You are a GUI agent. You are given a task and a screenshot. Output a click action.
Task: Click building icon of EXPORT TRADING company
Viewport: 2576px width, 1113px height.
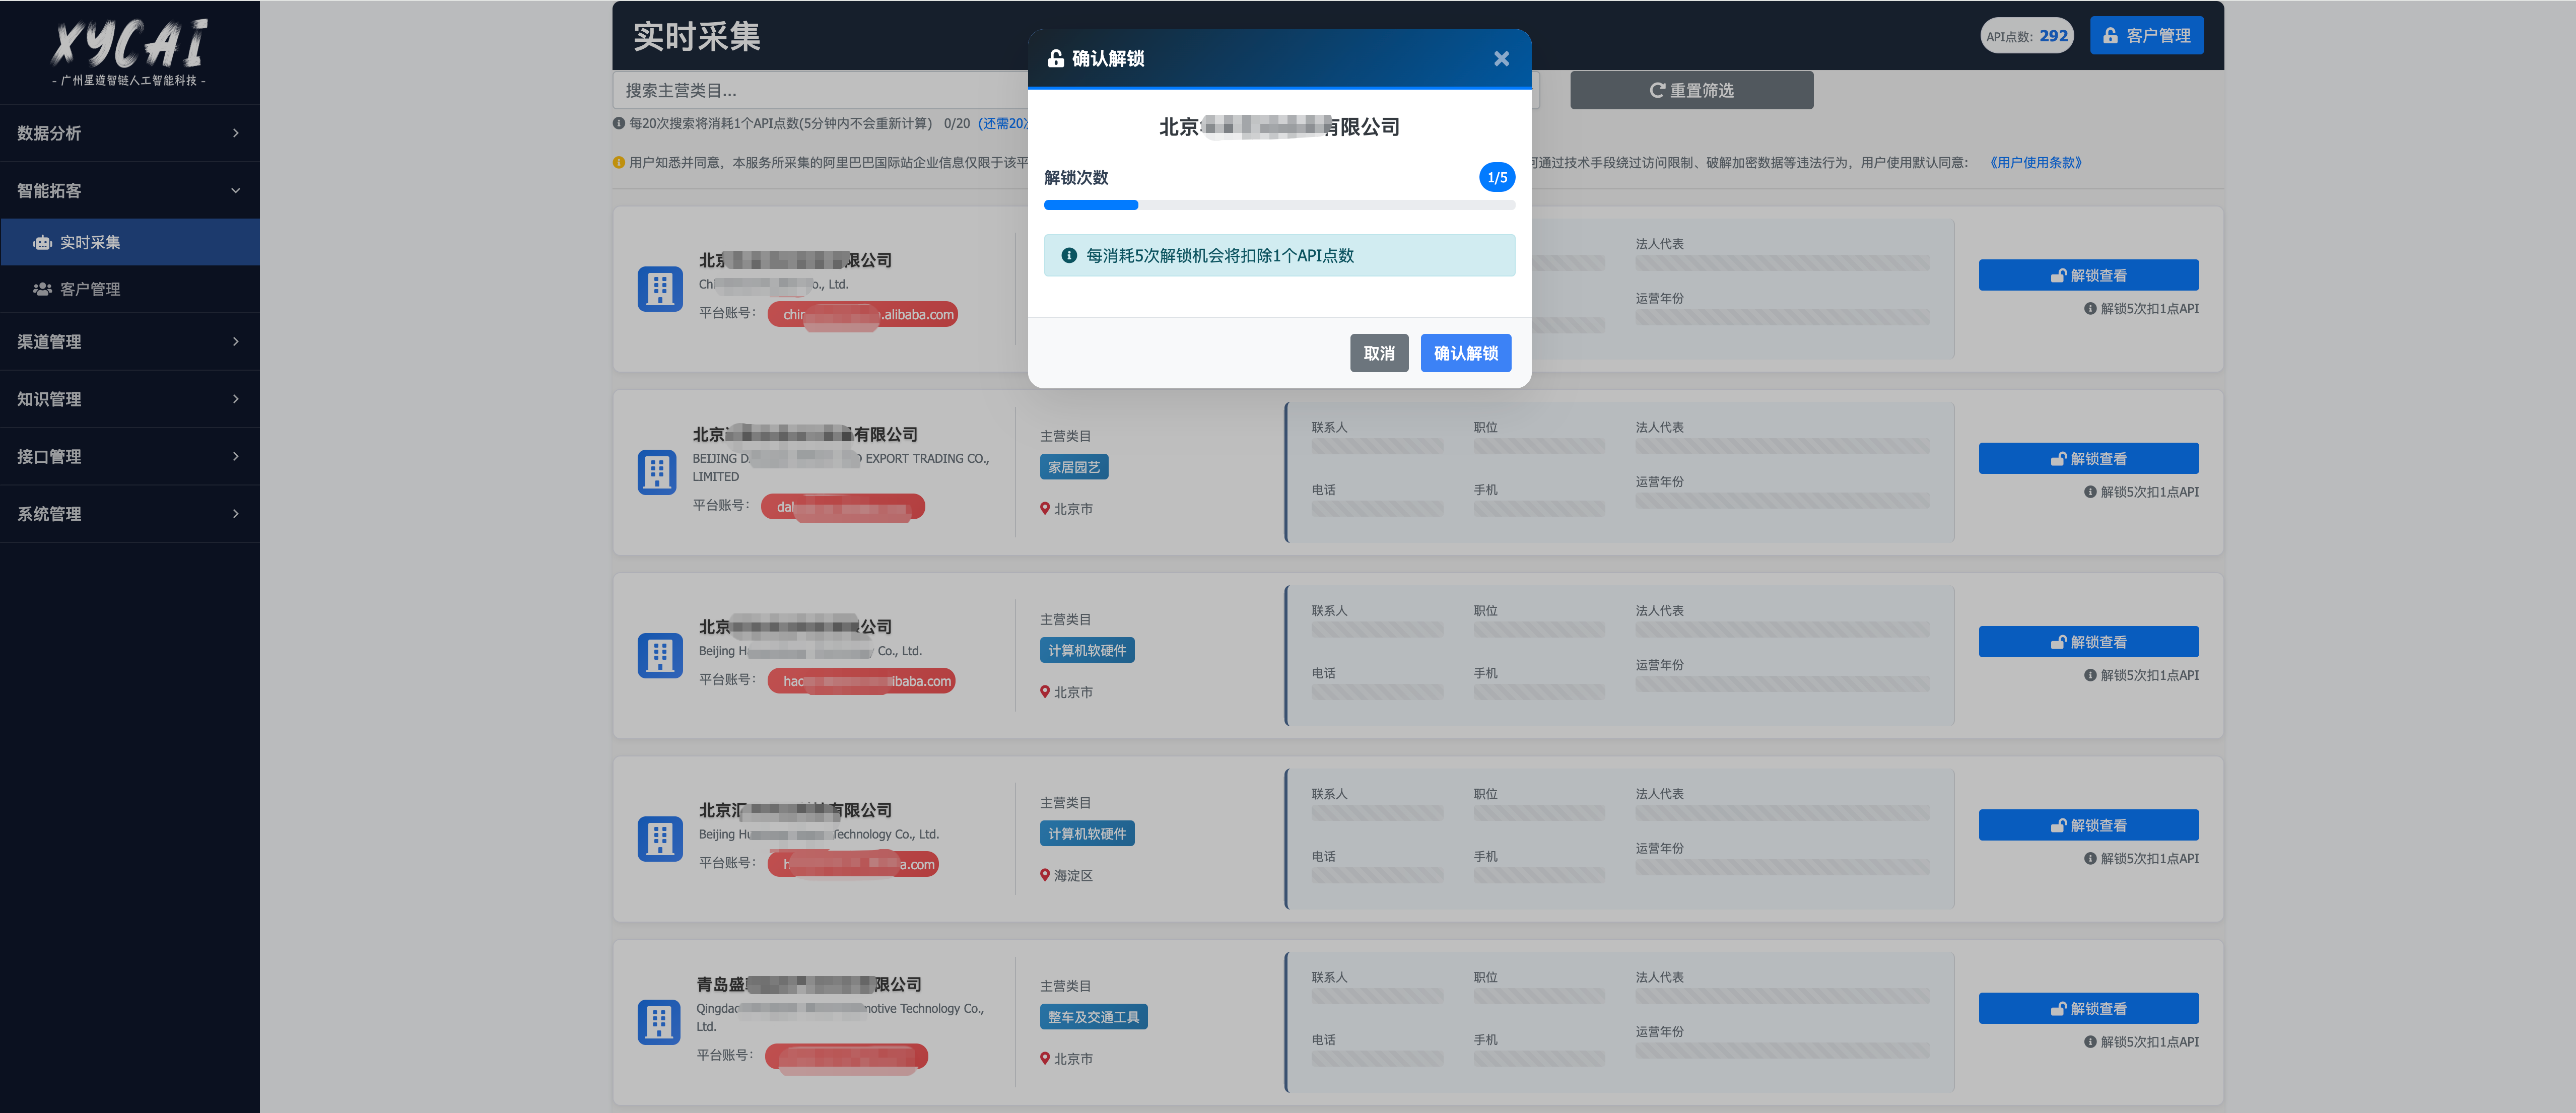pyautogui.click(x=657, y=471)
